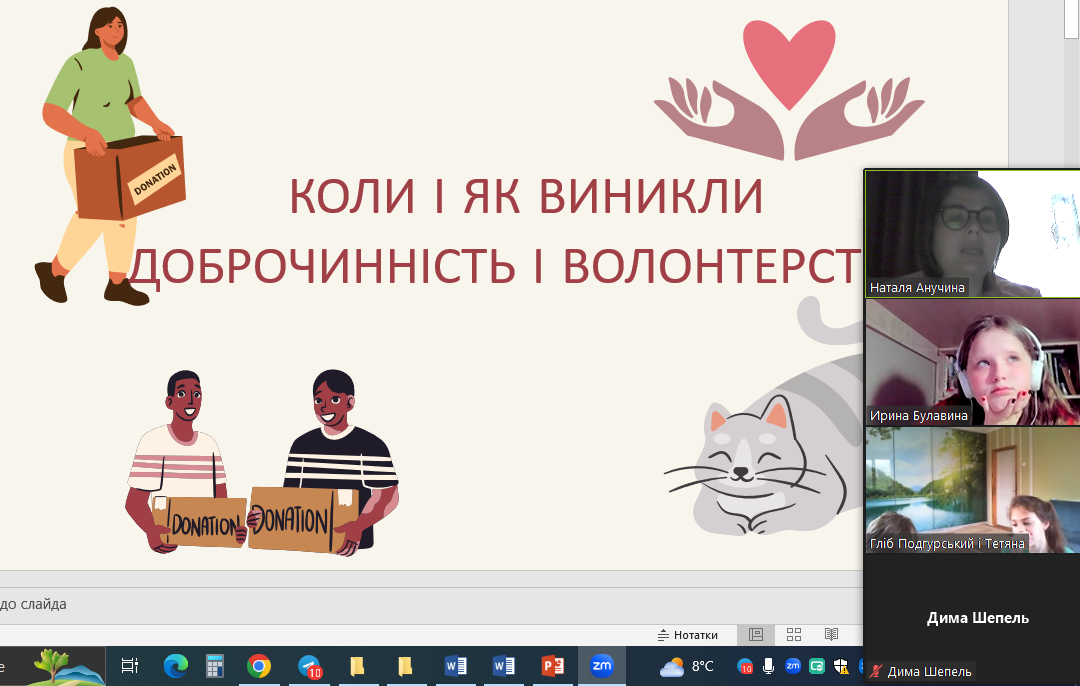Click muted microphone icon beside Дима Шепель
This screenshot has height=686, width=1080.
click(875, 672)
